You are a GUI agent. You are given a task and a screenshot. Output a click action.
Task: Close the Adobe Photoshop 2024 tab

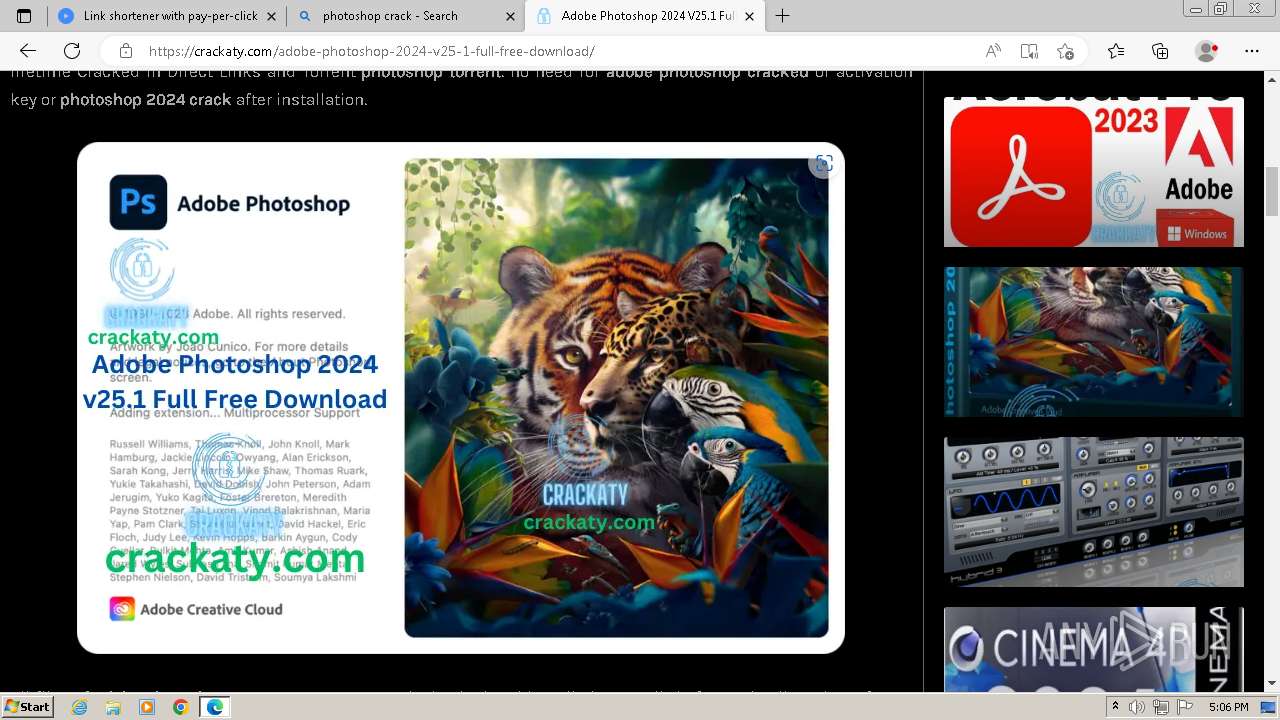(749, 16)
